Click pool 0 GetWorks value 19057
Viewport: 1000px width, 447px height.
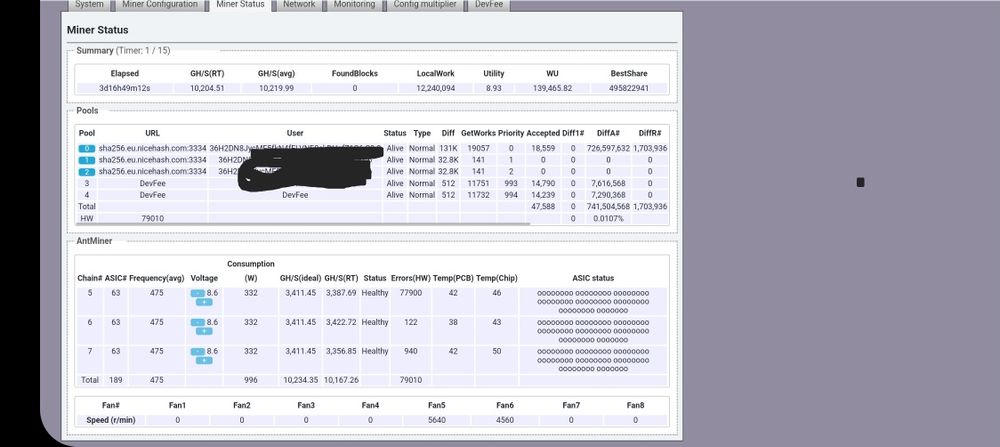(478, 148)
